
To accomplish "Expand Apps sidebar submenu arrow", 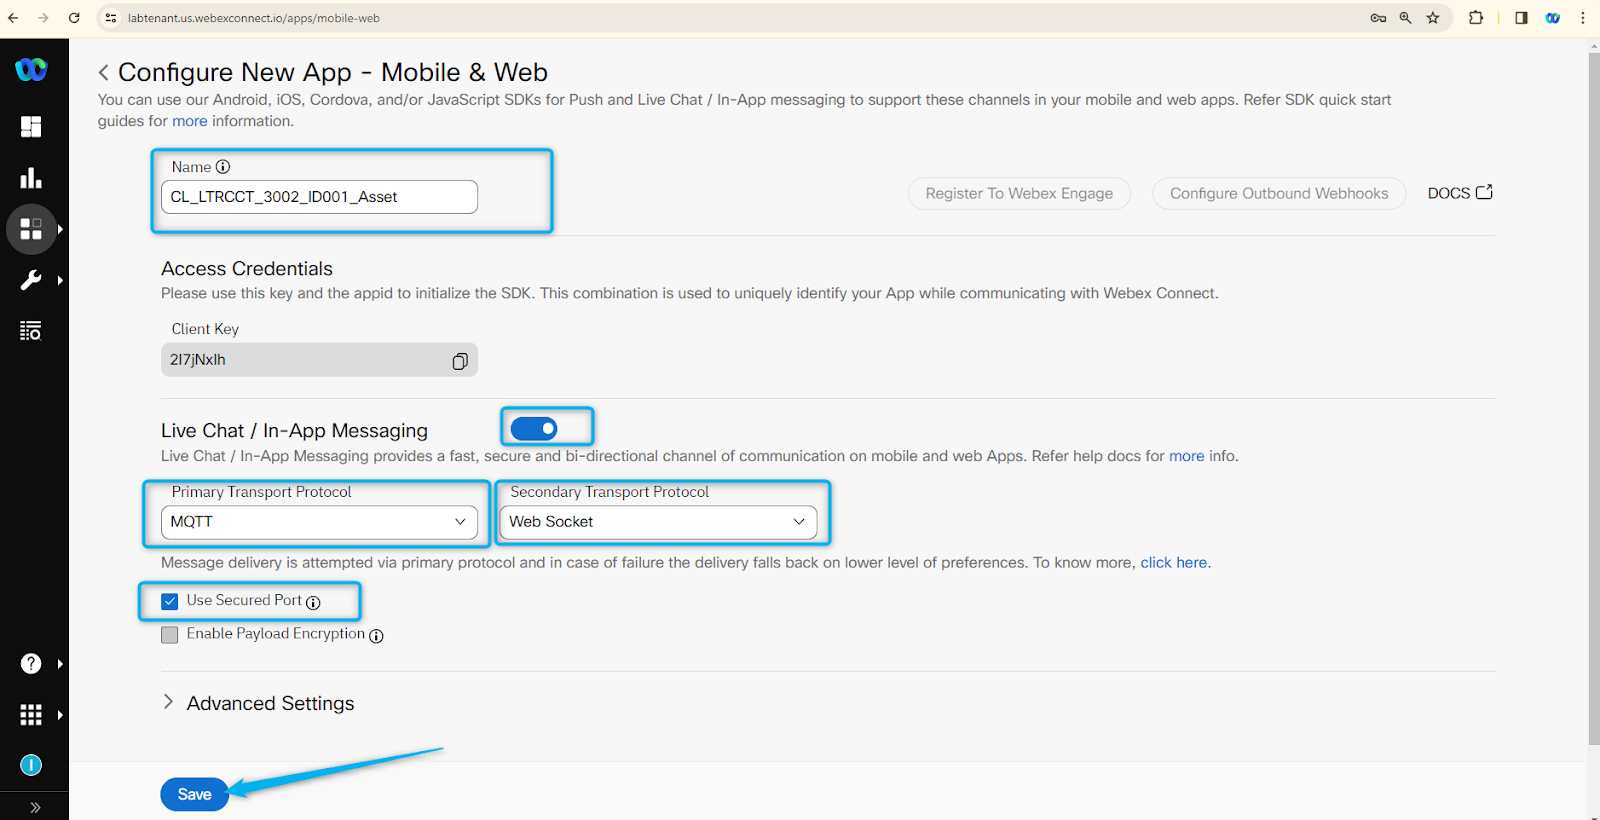I will (x=61, y=229).
